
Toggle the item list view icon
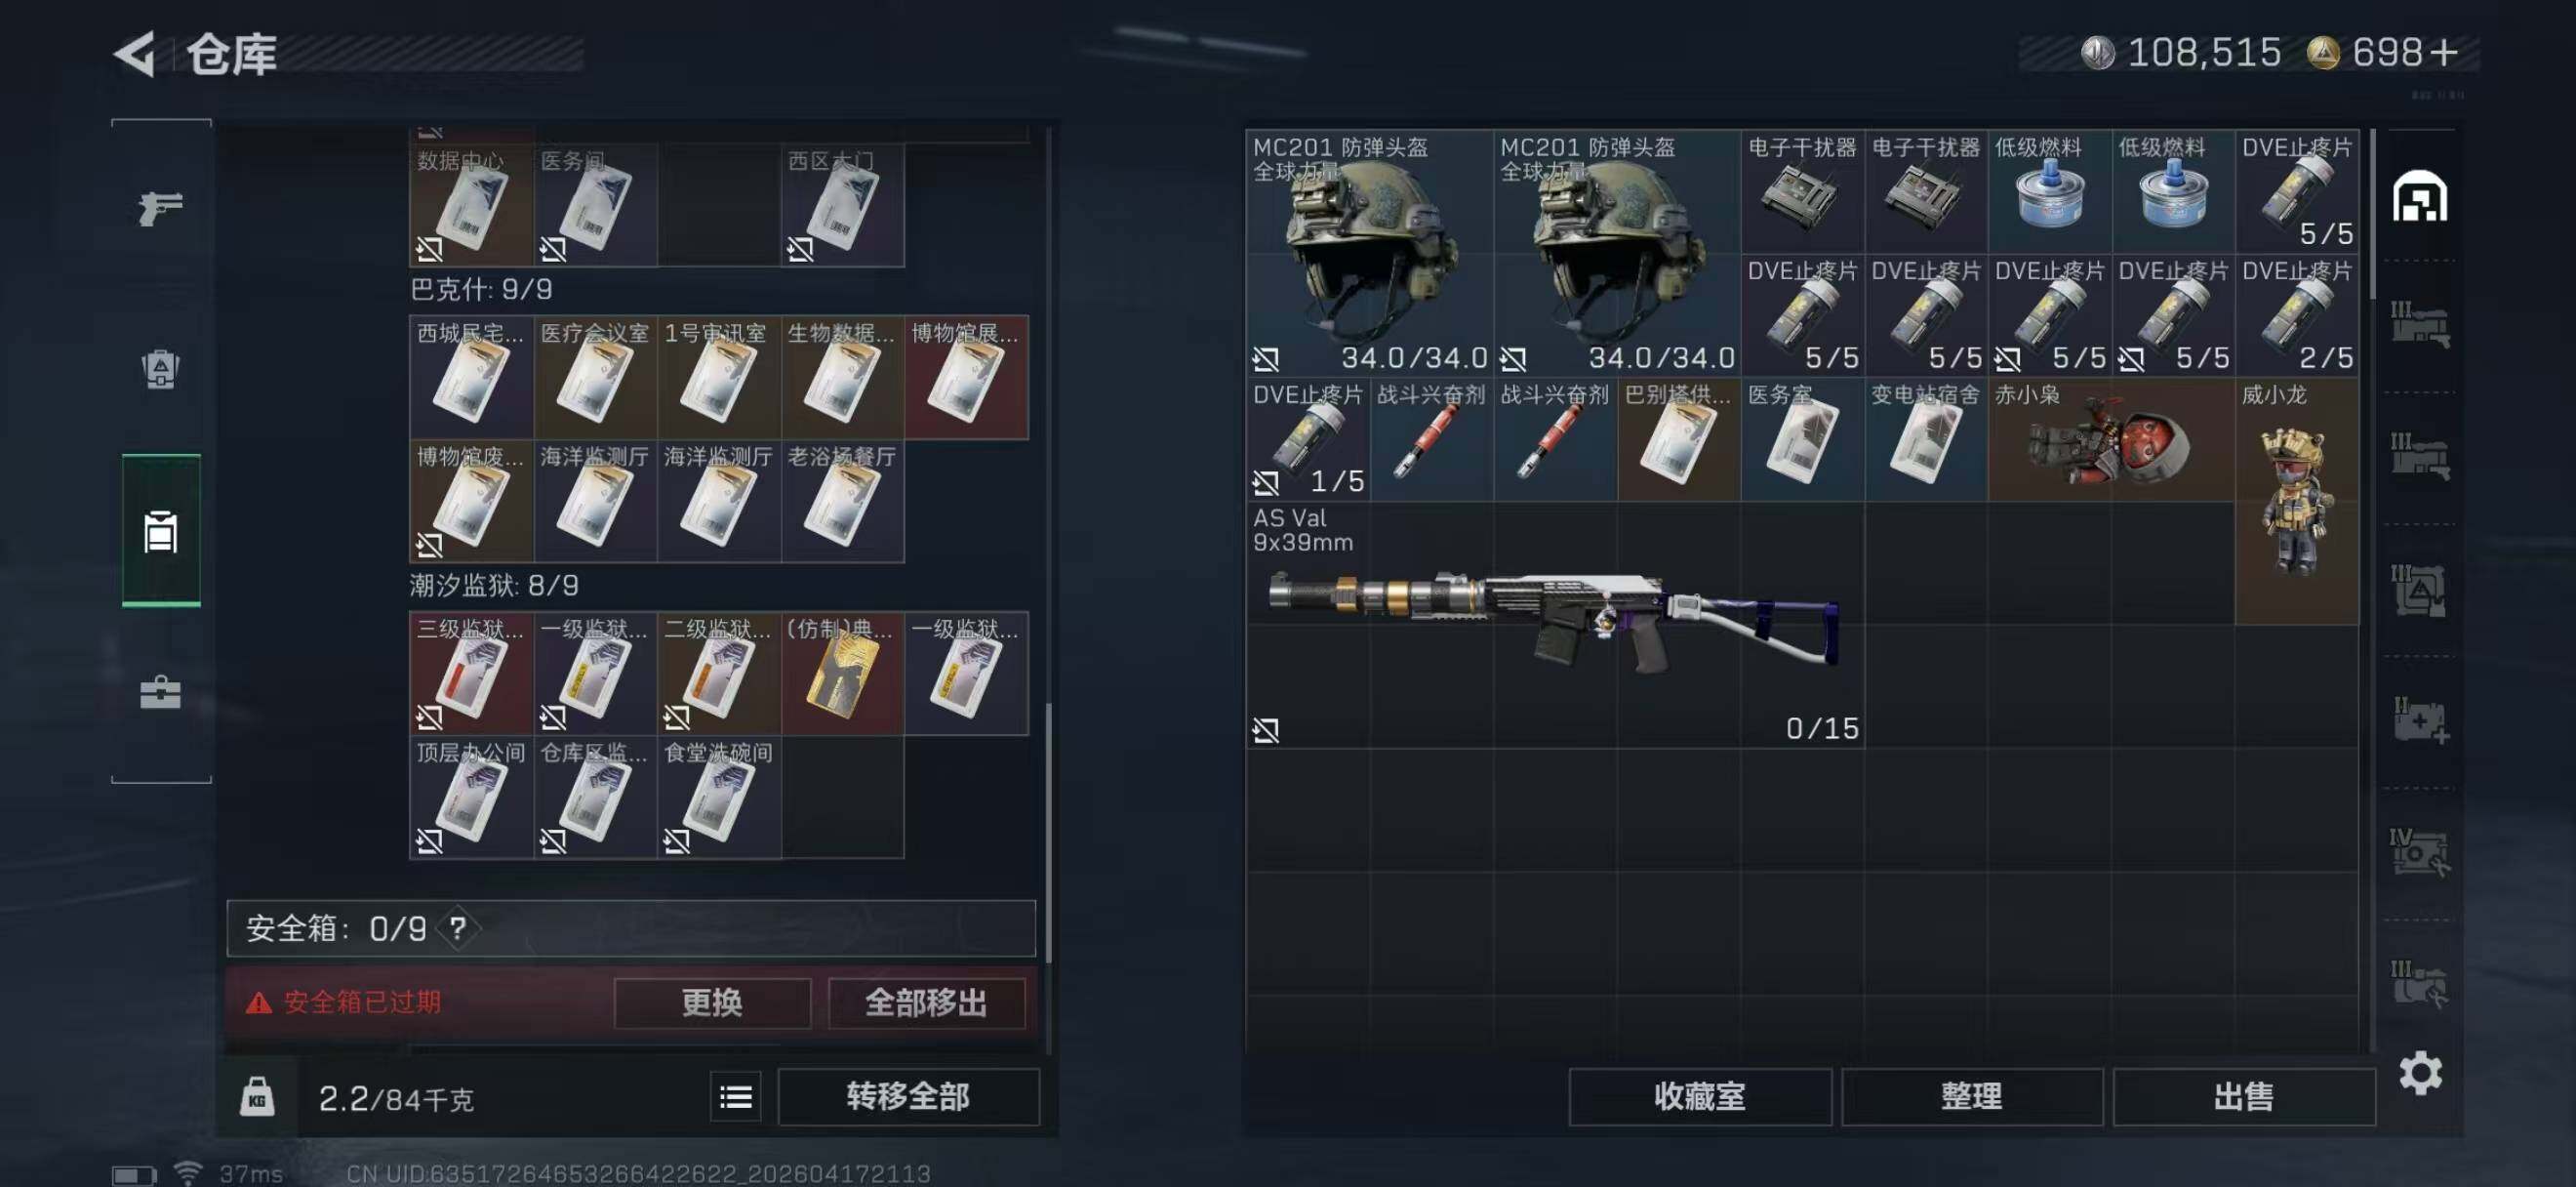pos(735,1097)
